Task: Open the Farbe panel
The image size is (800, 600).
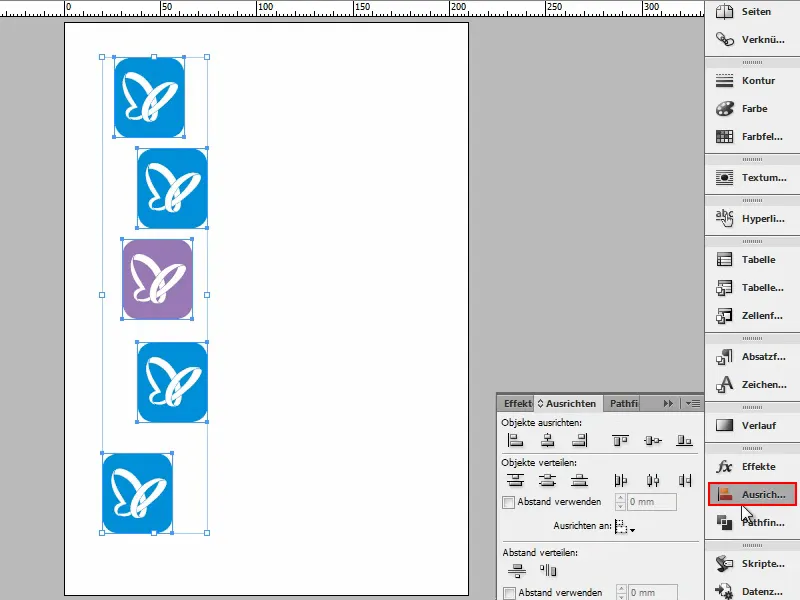Action: coord(752,108)
